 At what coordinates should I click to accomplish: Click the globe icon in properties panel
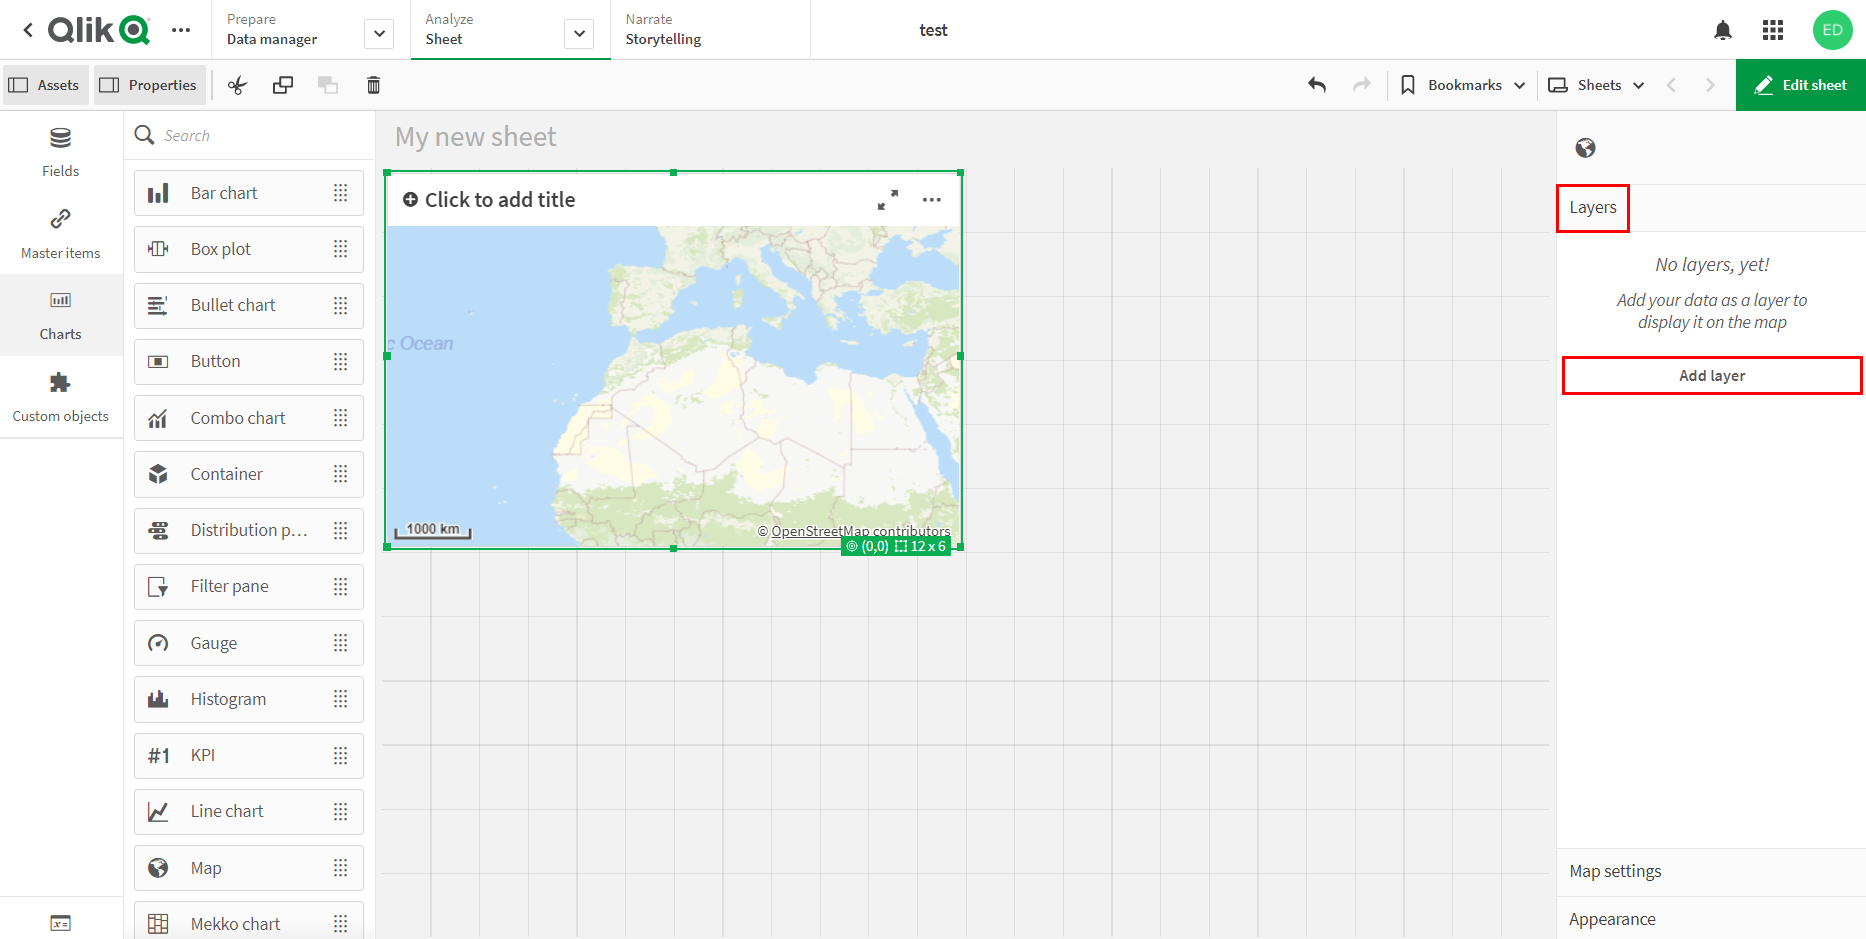click(x=1585, y=148)
